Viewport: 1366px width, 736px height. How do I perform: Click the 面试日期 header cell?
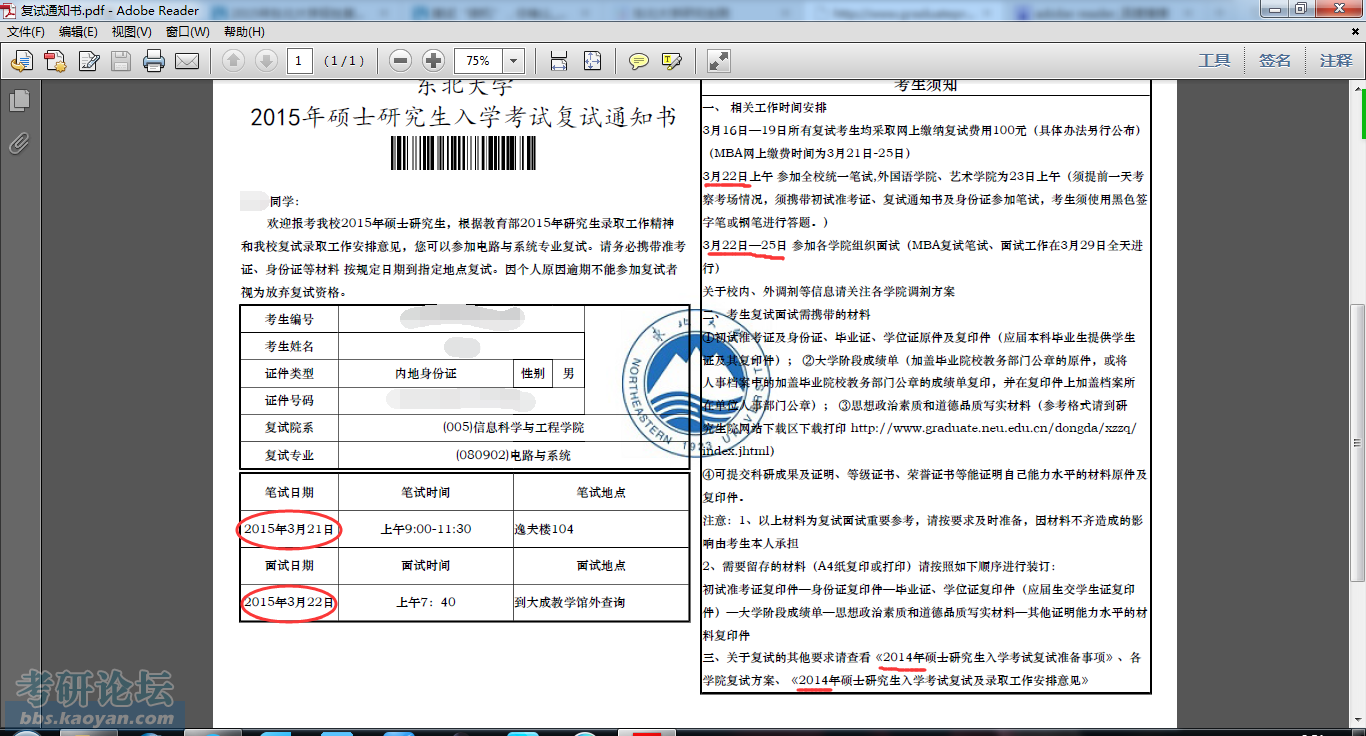coord(289,565)
